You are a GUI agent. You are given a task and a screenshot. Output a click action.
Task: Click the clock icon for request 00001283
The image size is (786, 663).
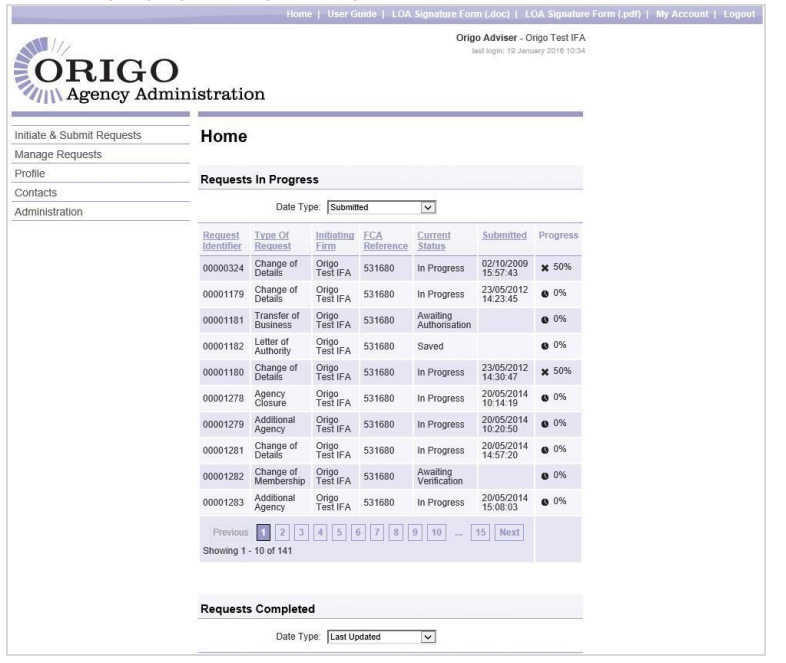tap(545, 503)
